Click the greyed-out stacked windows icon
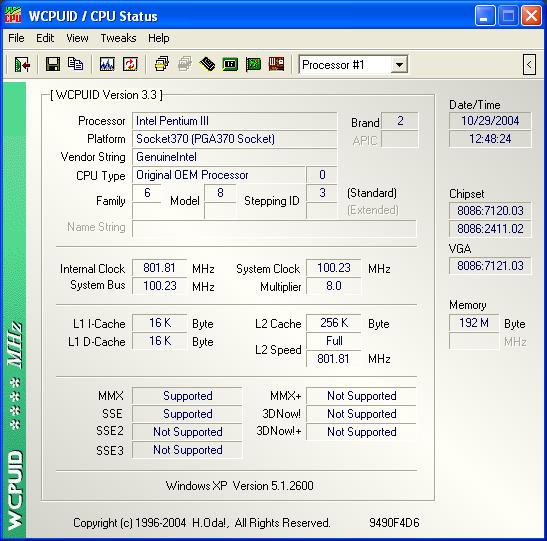 [185, 65]
